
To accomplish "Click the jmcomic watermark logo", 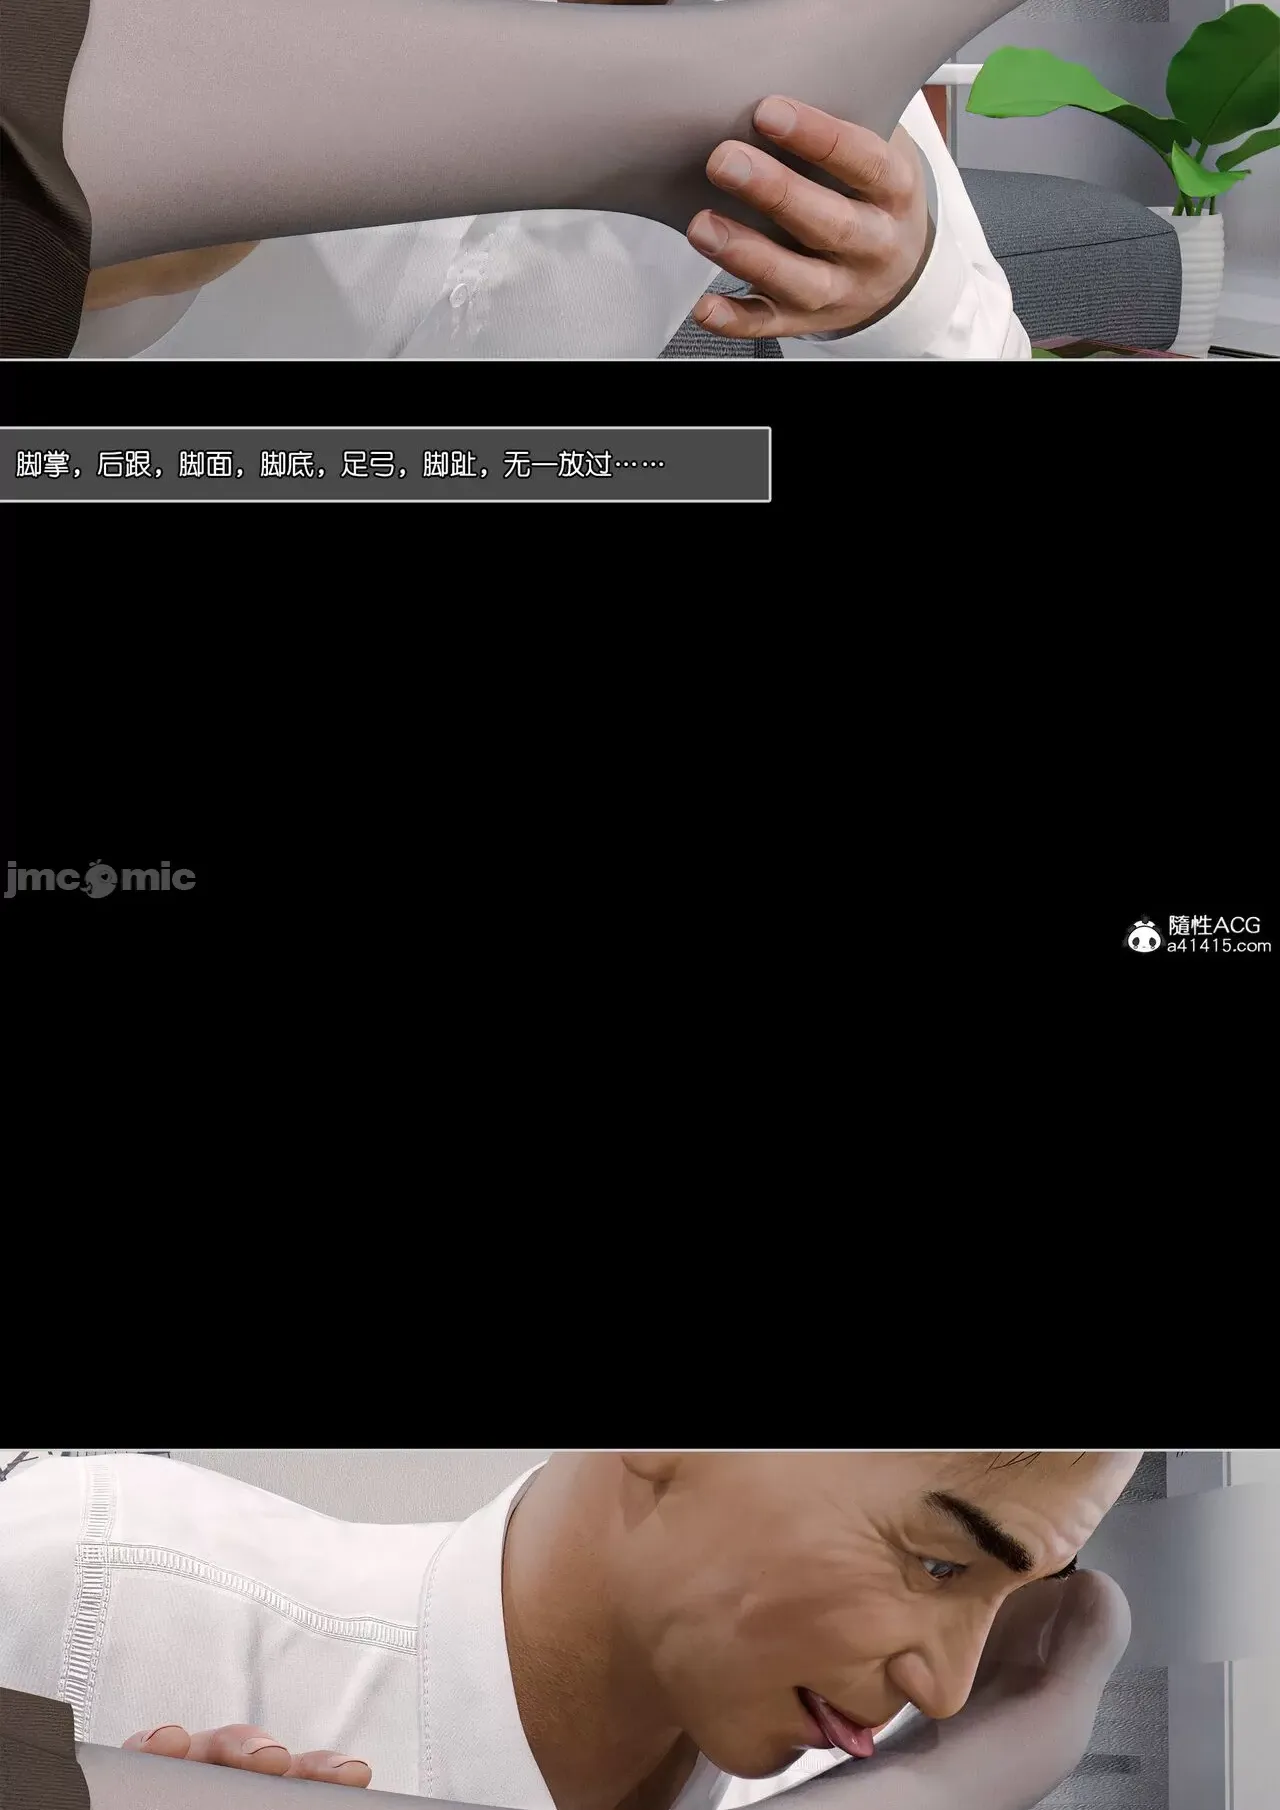I will click(x=99, y=879).
